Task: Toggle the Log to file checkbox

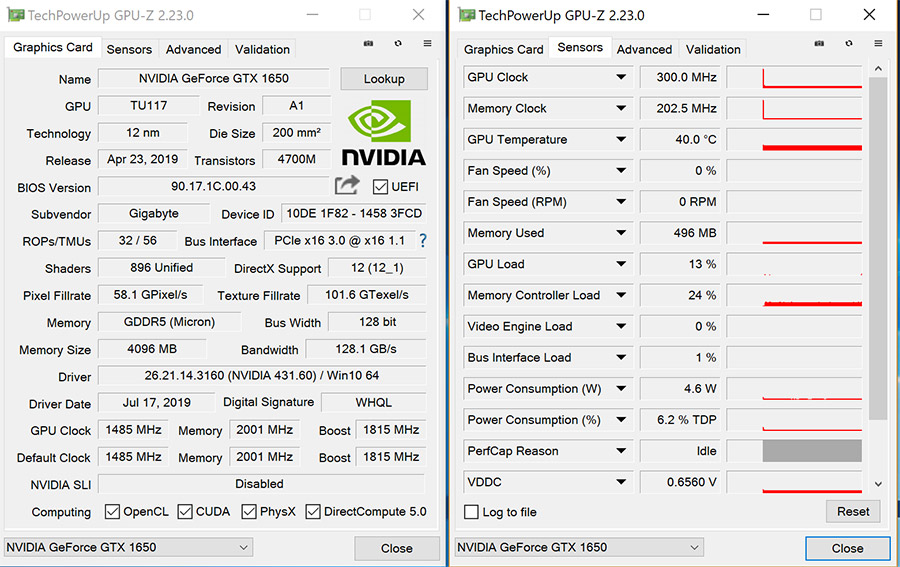Action: [x=472, y=512]
